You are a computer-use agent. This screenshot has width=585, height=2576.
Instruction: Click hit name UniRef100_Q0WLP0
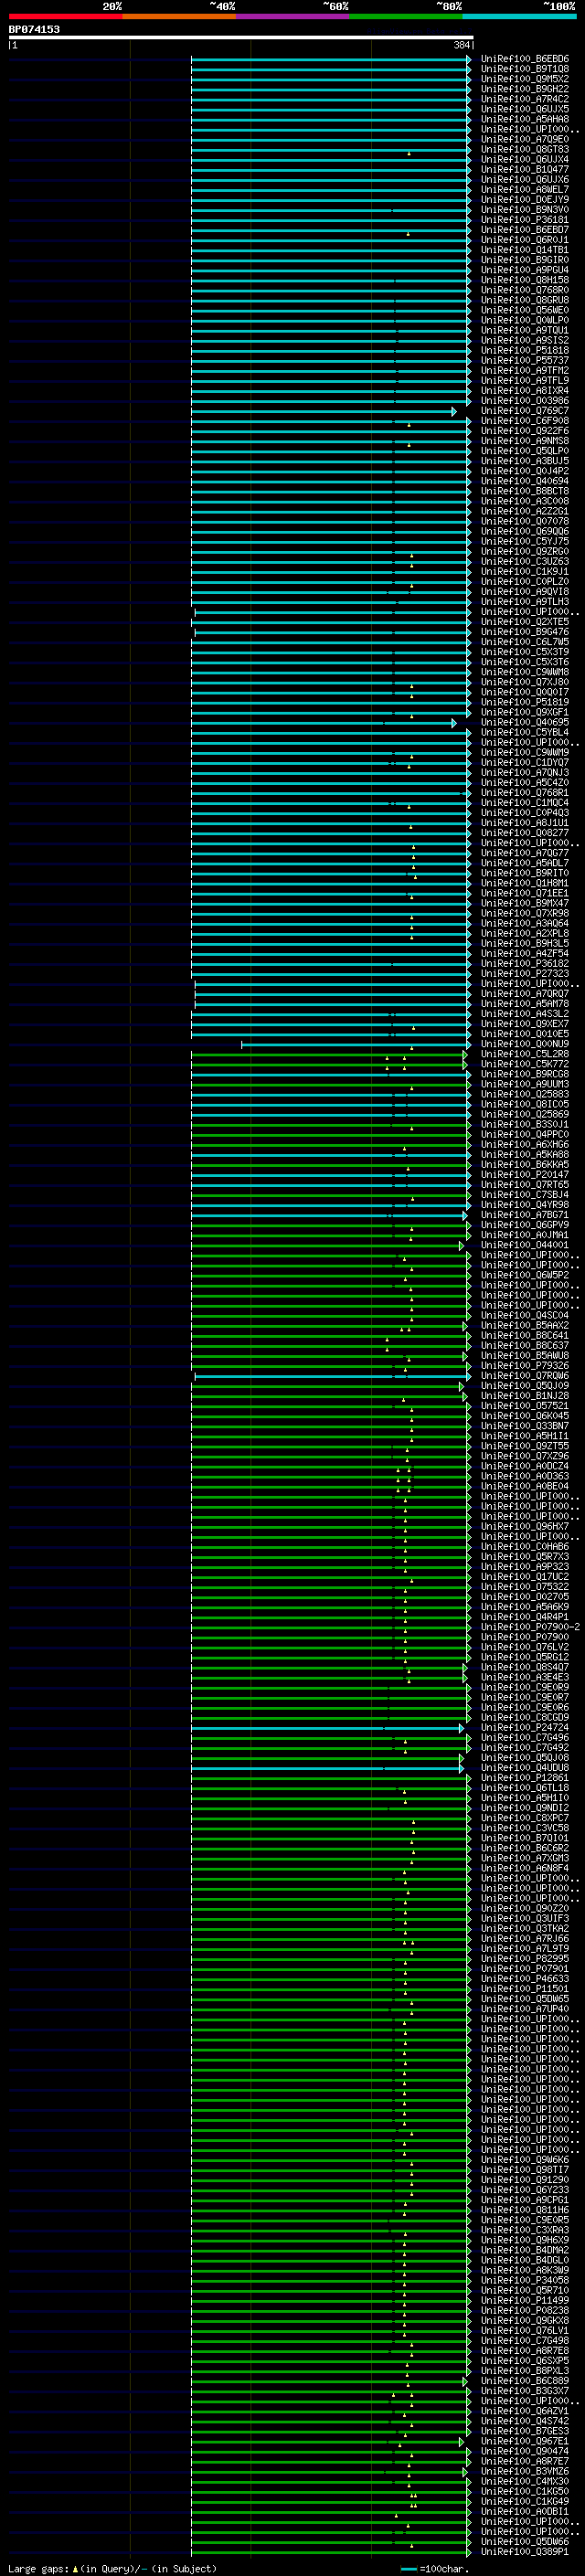coord(525,320)
